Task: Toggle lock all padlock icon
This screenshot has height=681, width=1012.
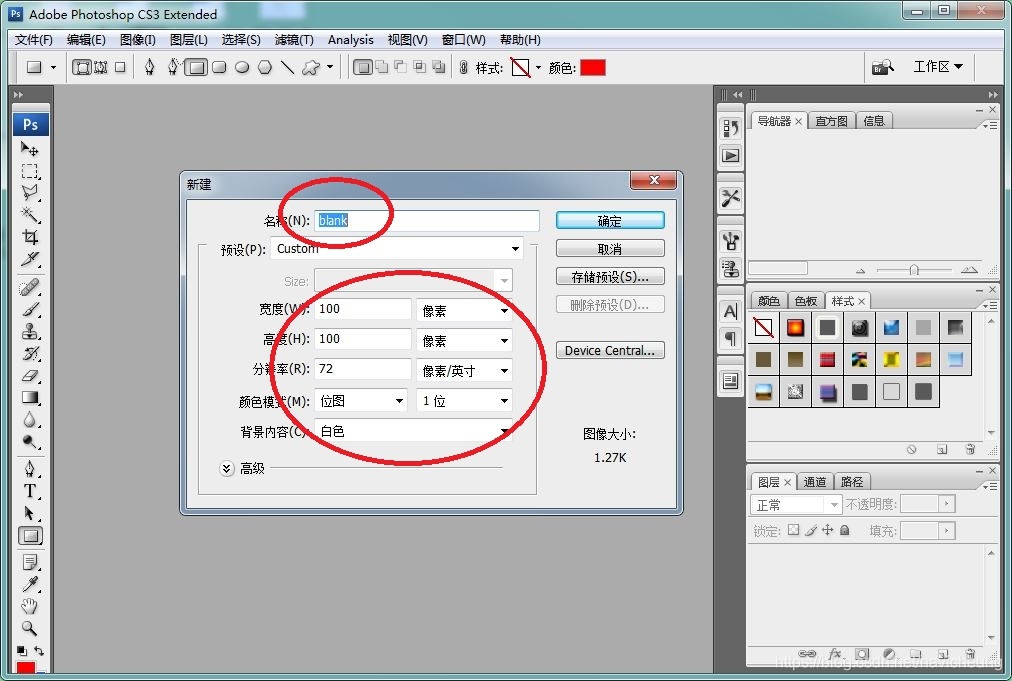Action: tap(845, 530)
